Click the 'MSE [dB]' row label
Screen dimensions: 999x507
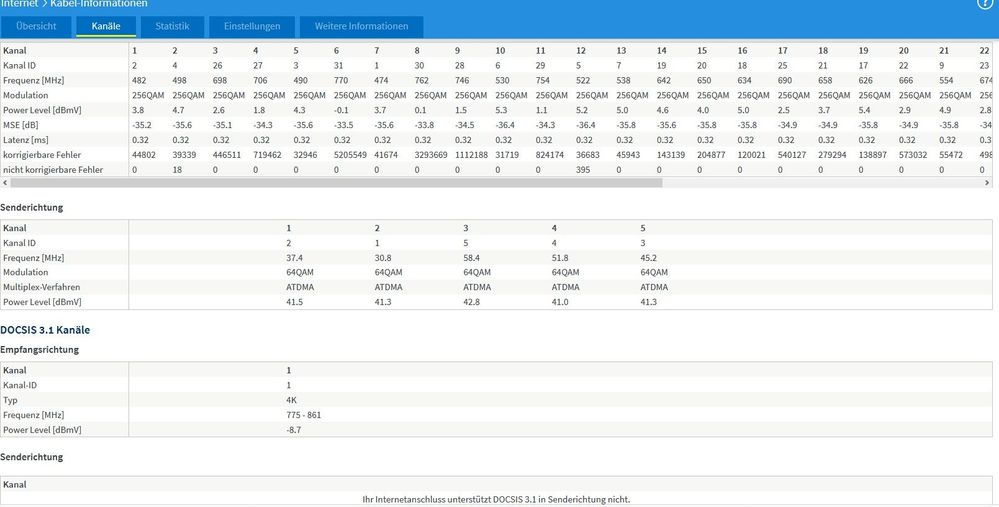coord(20,125)
